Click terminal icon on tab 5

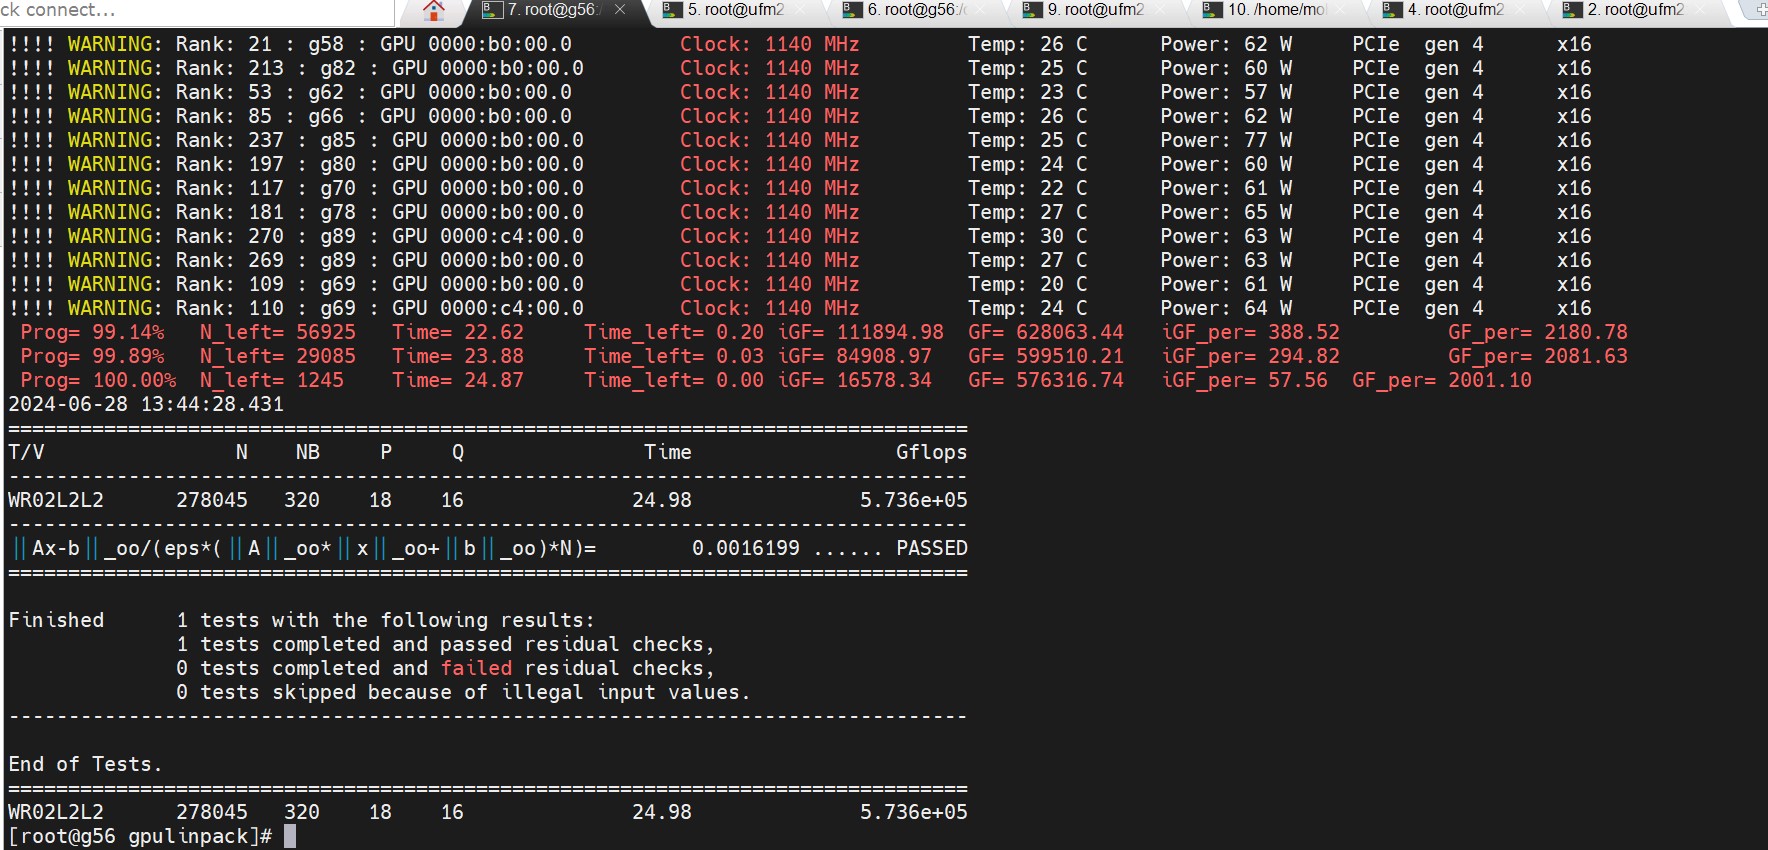[672, 10]
